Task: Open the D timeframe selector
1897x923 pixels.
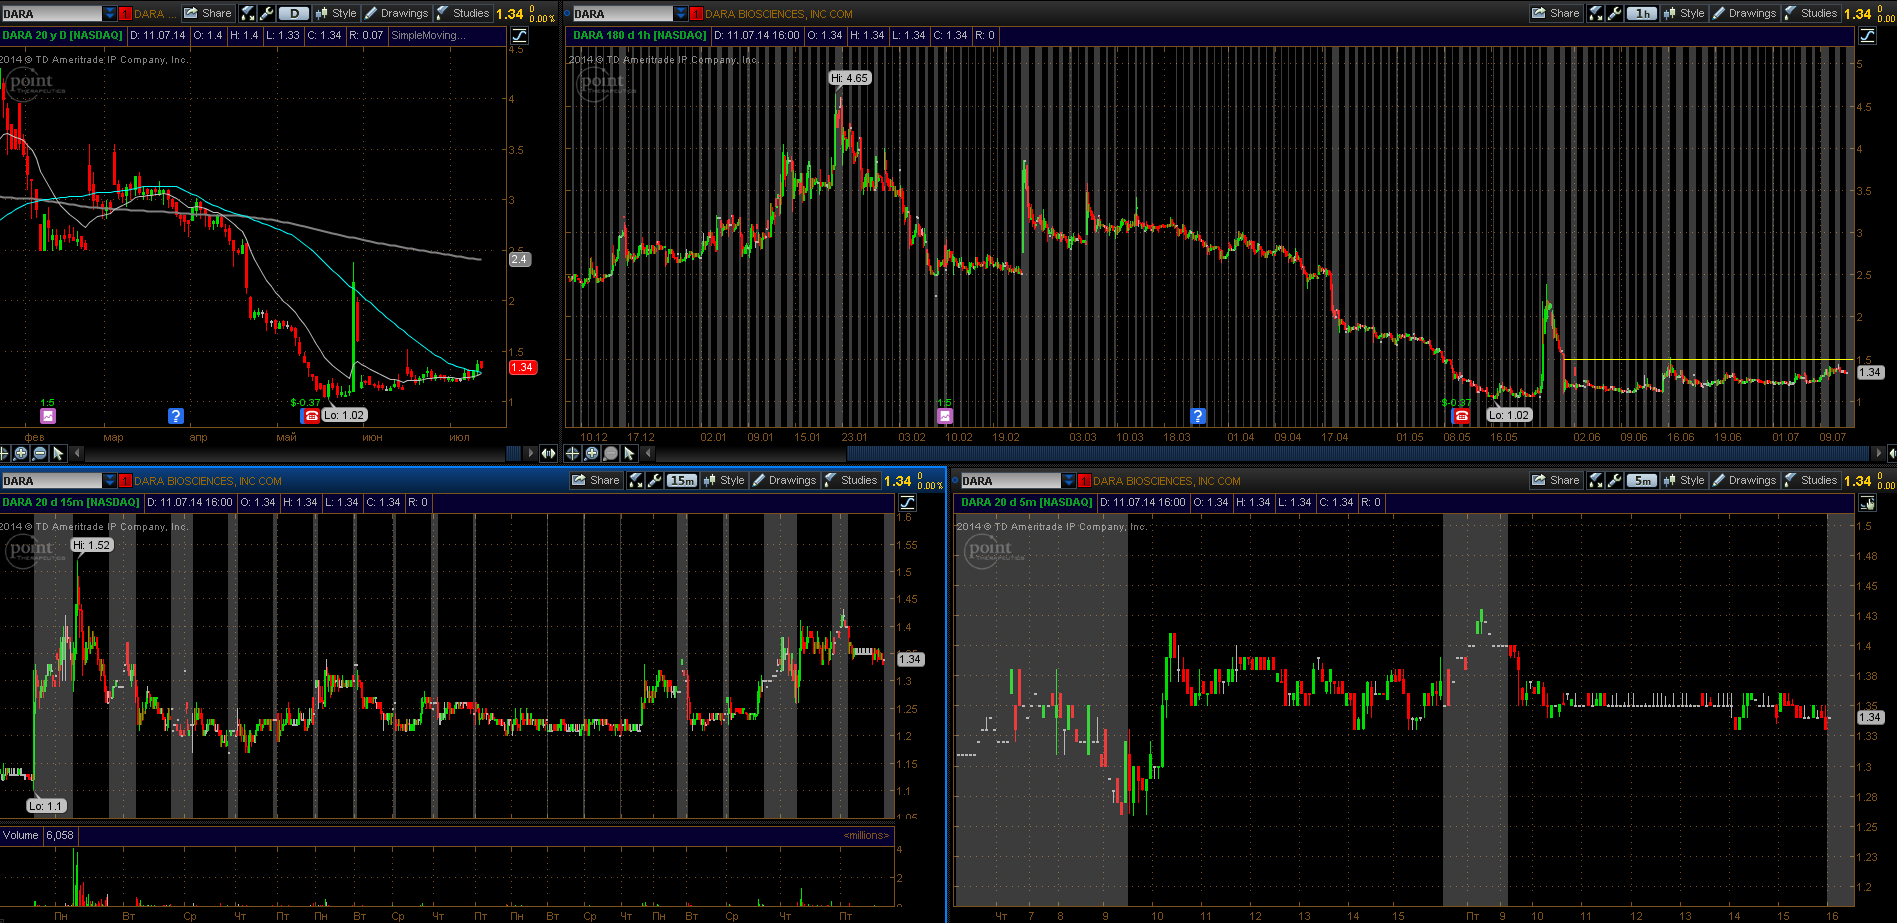Action: click(x=294, y=13)
